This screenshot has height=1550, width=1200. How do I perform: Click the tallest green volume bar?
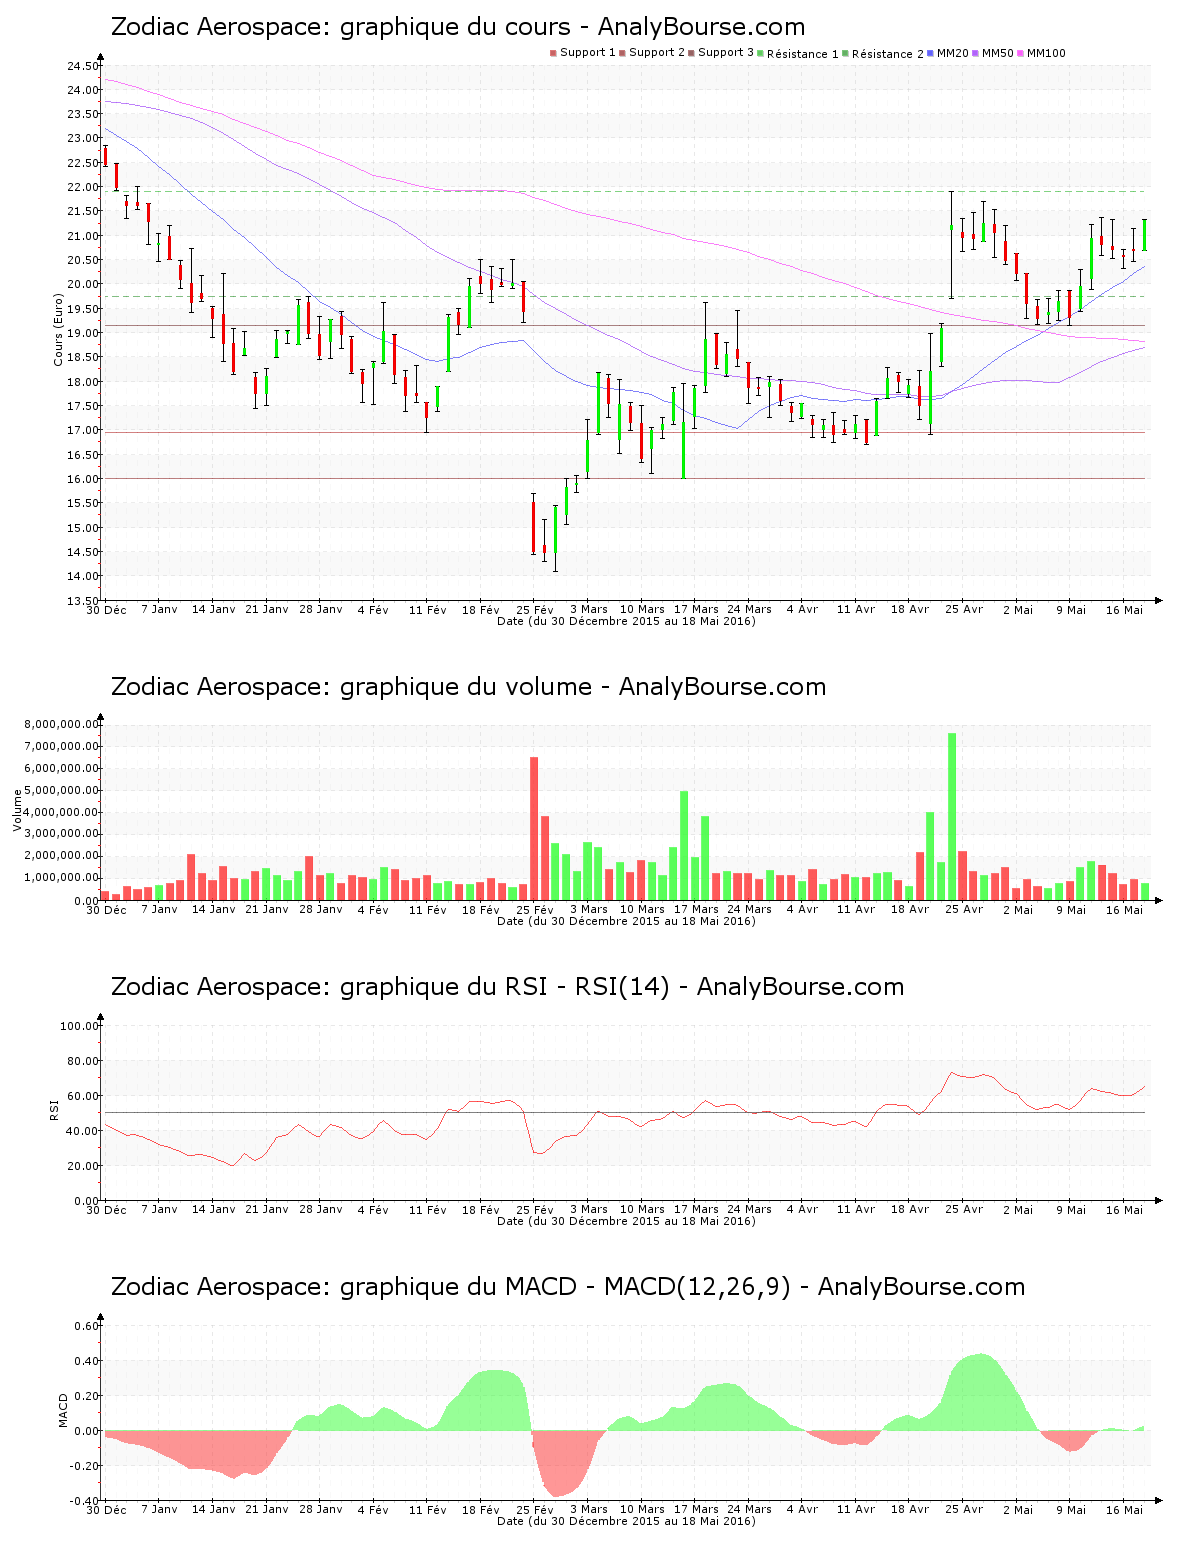[952, 816]
